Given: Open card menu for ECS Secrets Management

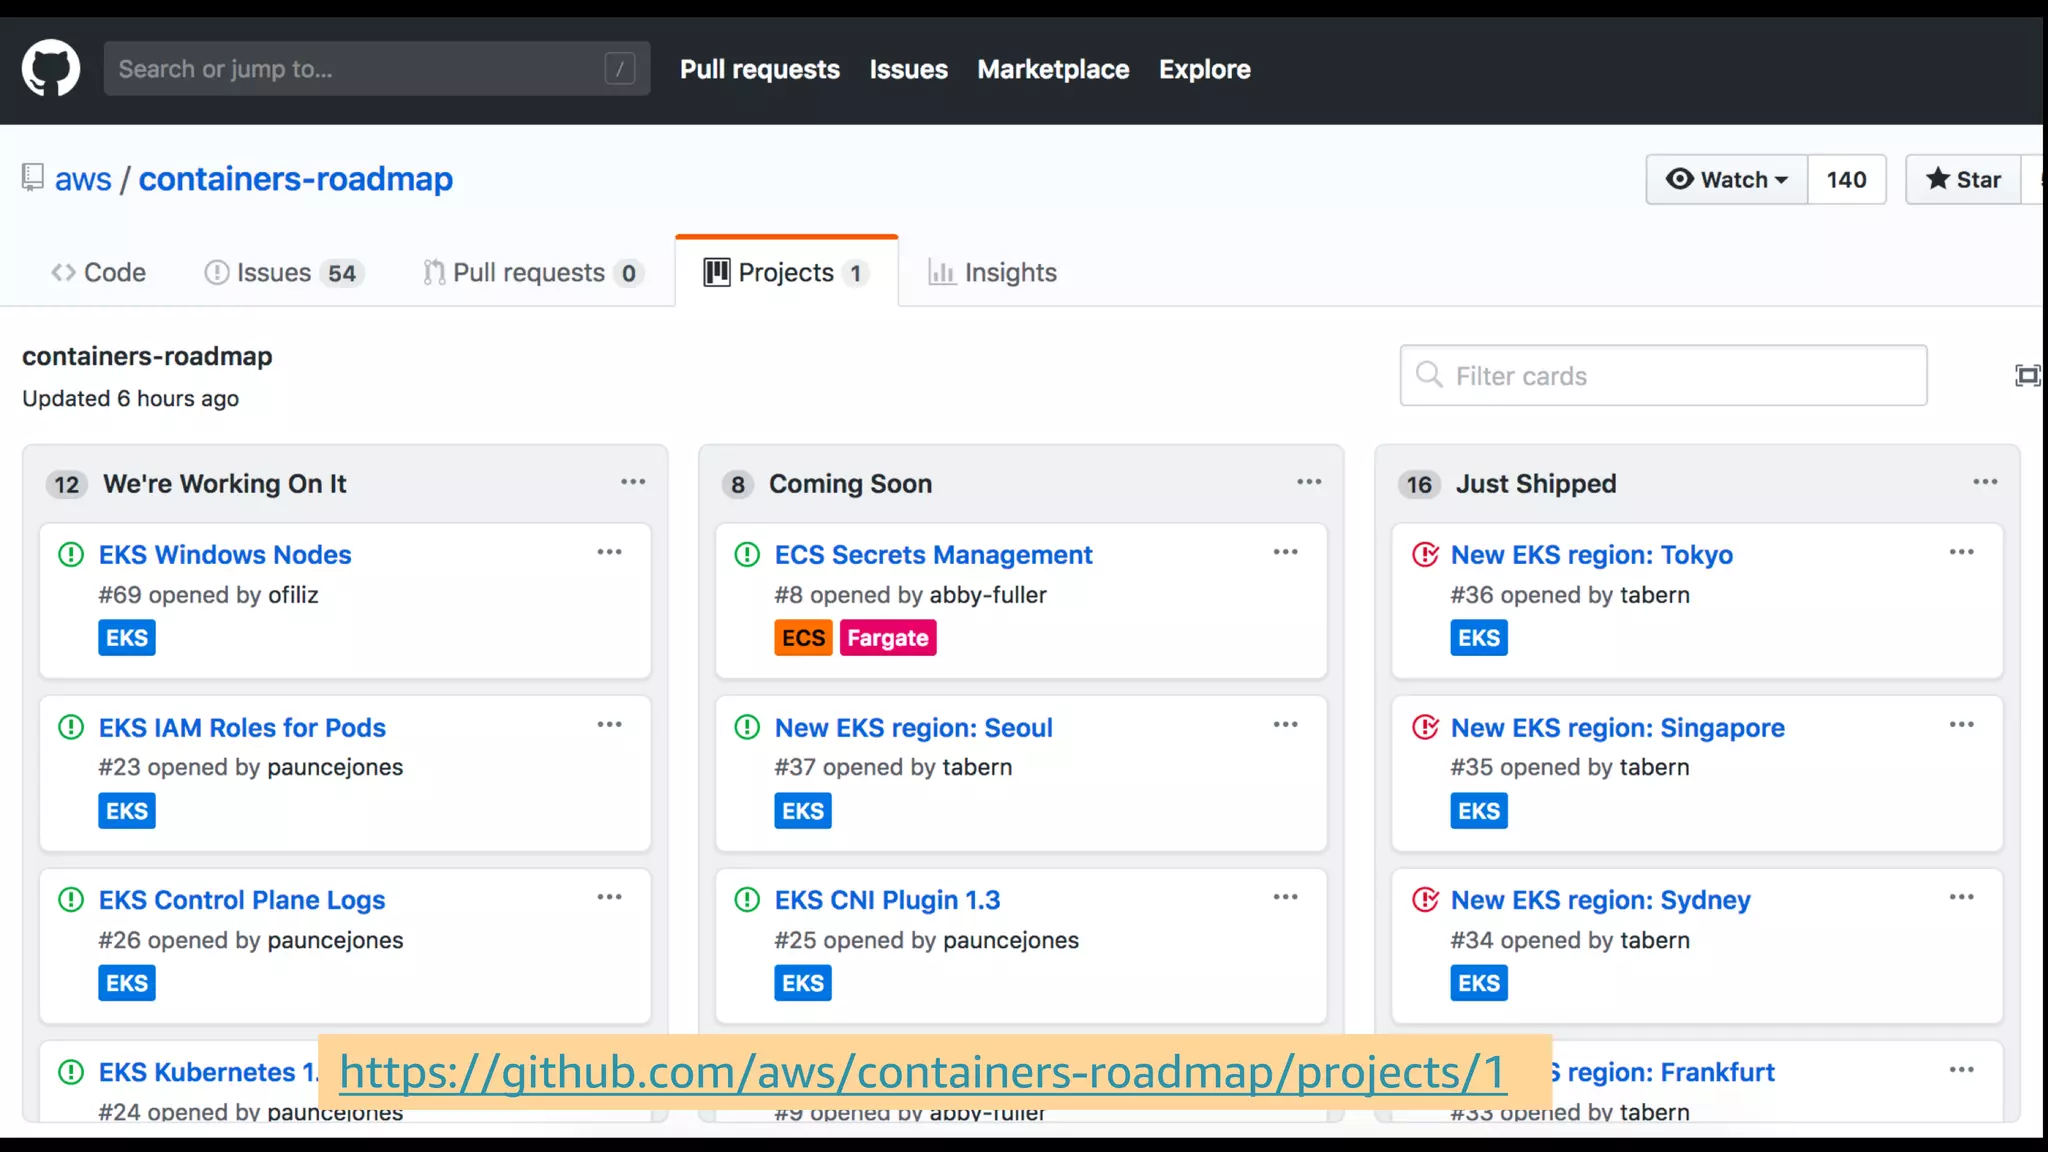Looking at the screenshot, I should (1285, 552).
